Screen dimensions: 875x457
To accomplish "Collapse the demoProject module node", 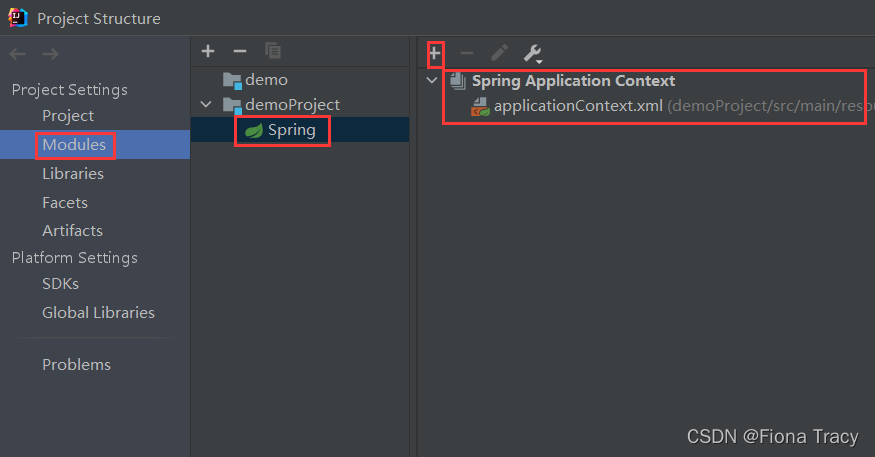I will pos(206,104).
